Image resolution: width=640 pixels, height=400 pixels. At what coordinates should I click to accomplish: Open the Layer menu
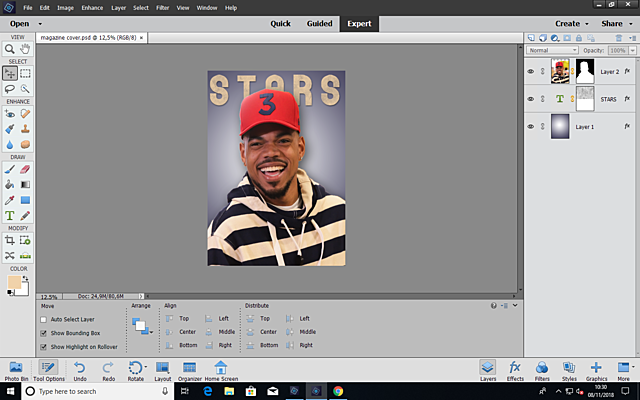pyautogui.click(x=118, y=8)
